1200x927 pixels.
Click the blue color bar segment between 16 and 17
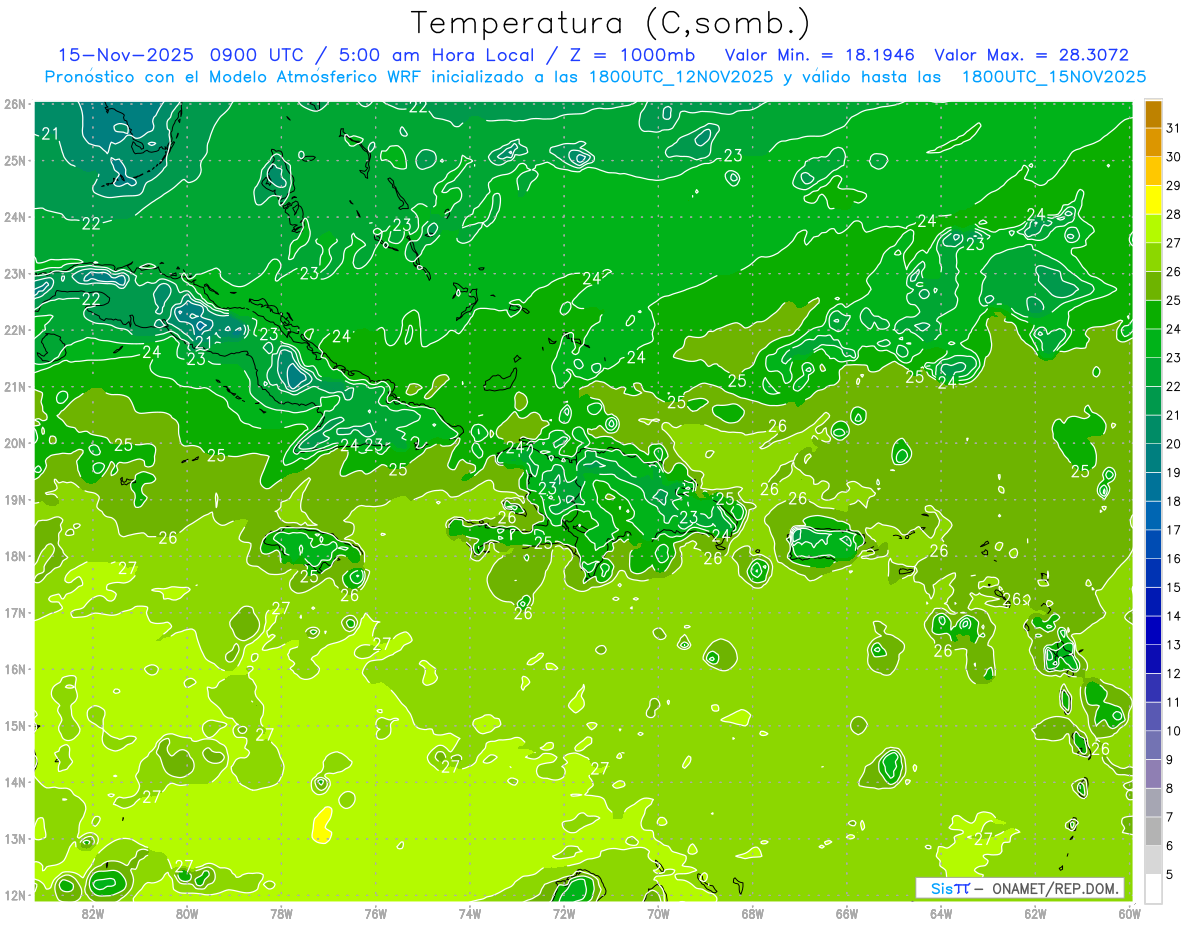pyautogui.click(x=1153, y=544)
